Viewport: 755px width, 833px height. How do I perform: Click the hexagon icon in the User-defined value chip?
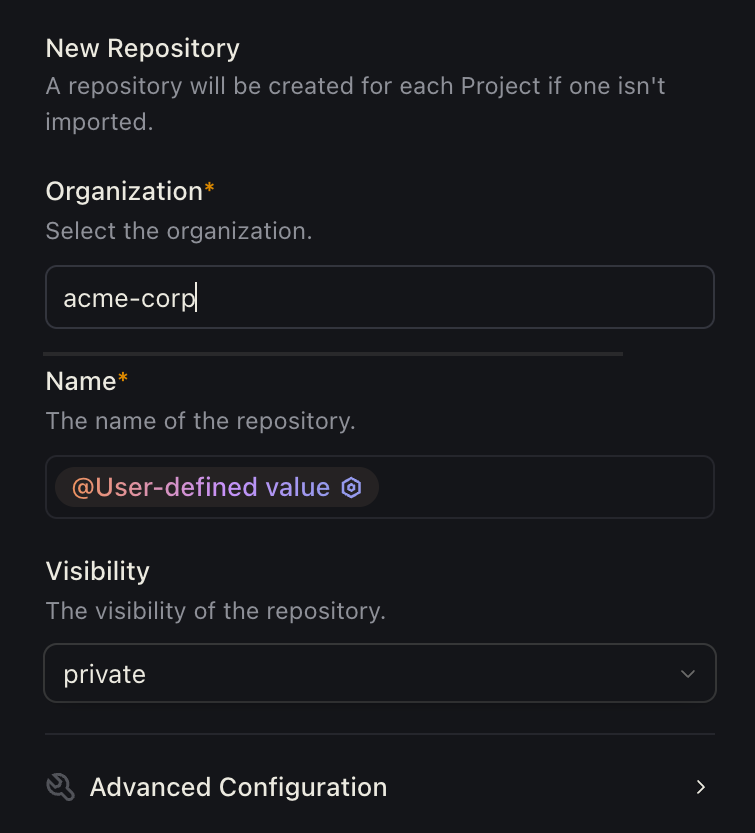point(351,488)
